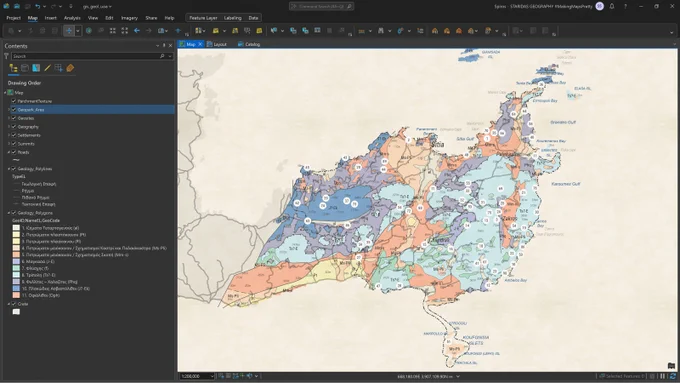Uncheck the Roads layer checkbox
The width and height of the screenshot is (680, 383).
14,152
